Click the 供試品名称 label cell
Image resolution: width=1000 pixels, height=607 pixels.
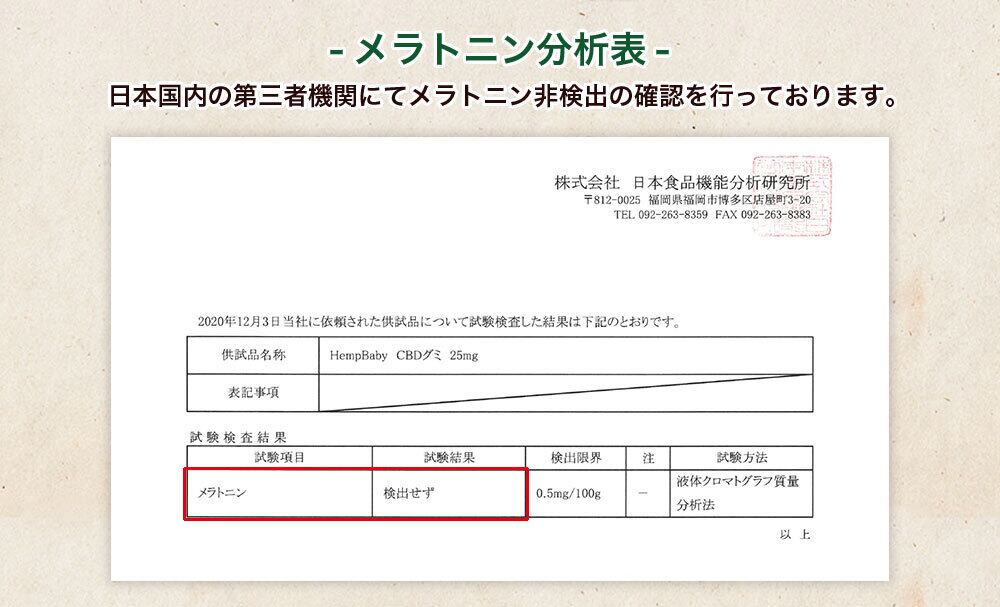tap(253, 355)
